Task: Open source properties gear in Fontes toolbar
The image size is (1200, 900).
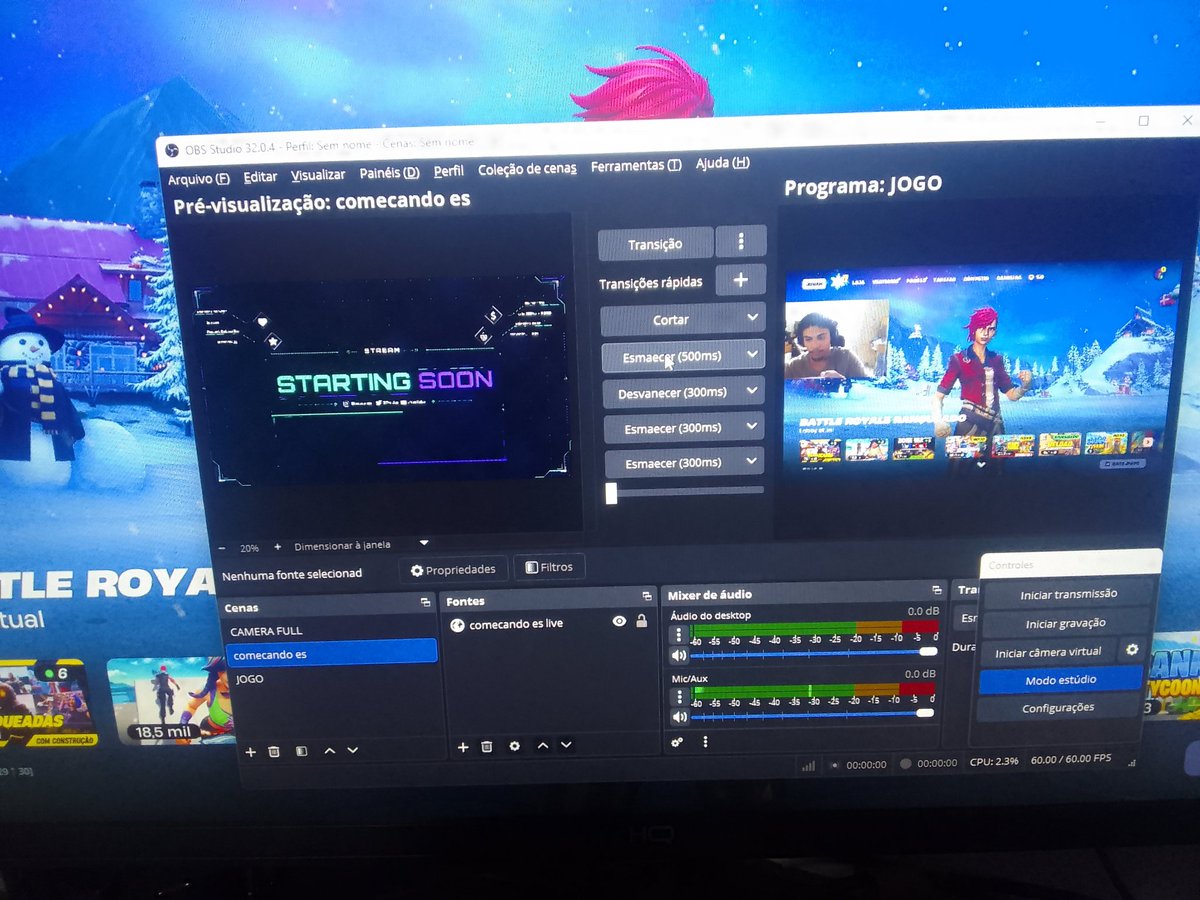Action: tap(514, 746)
